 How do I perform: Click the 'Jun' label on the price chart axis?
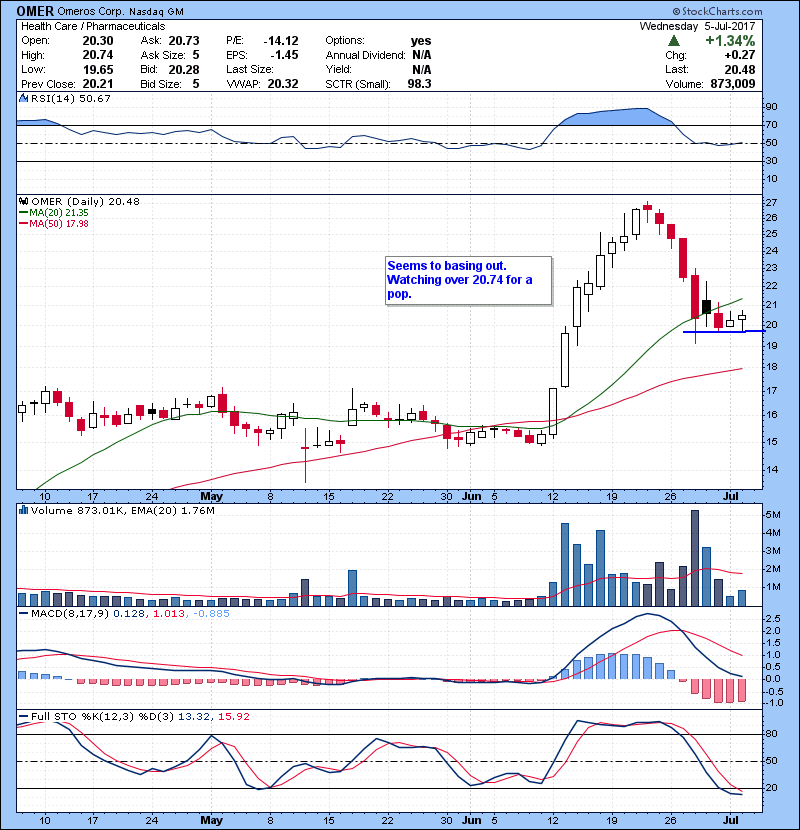pyautogui.click(x=472, y=497)
